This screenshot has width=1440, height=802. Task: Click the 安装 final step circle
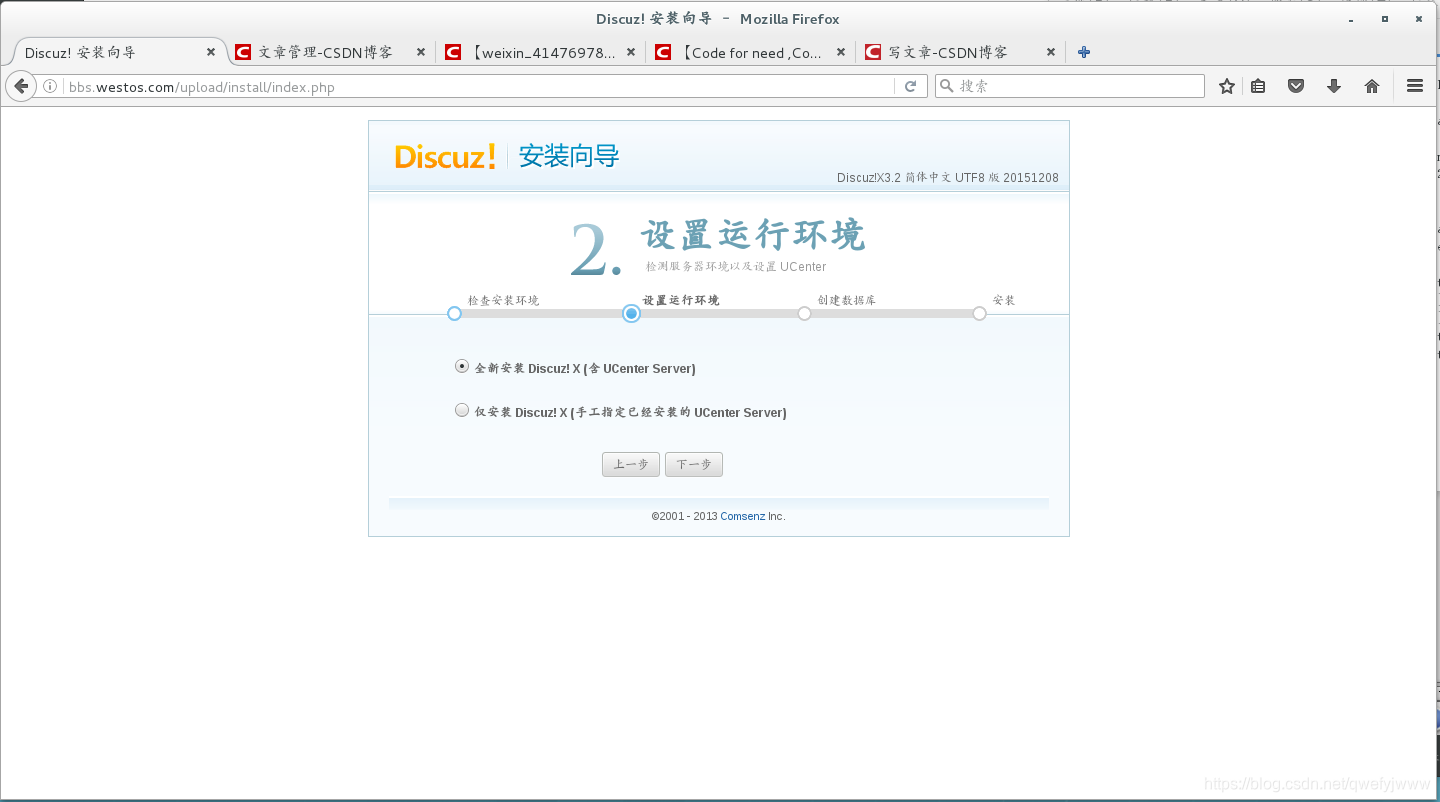pos(979,313)
